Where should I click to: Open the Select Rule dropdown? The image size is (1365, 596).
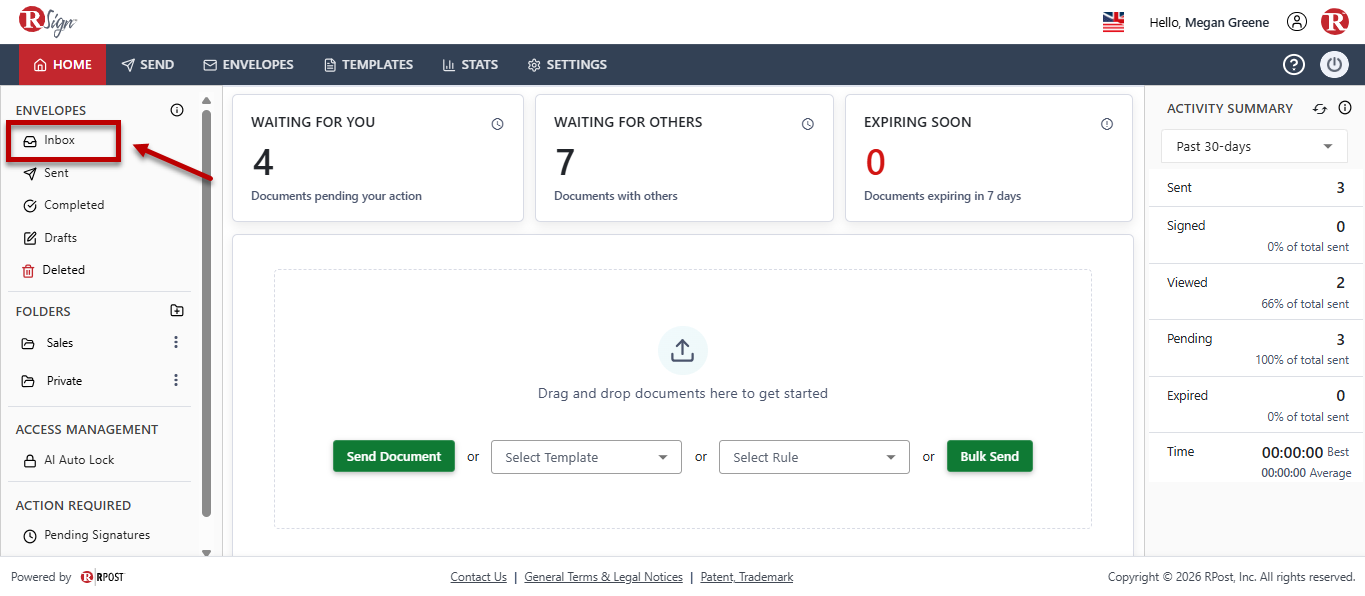tap(814, 457)
